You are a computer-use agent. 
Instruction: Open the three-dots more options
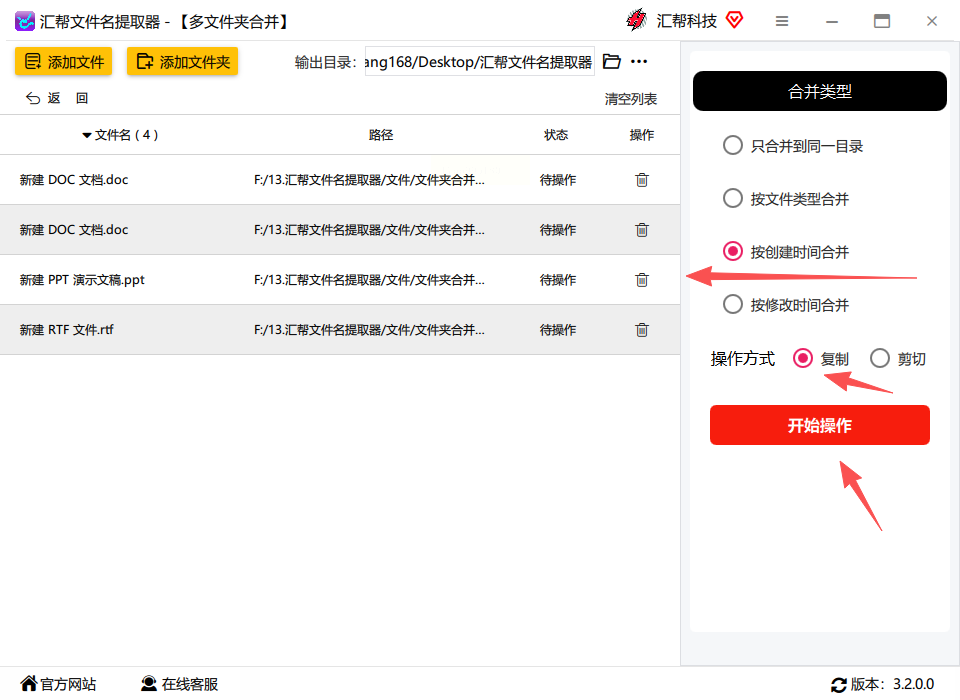click(x=639, y=61)
